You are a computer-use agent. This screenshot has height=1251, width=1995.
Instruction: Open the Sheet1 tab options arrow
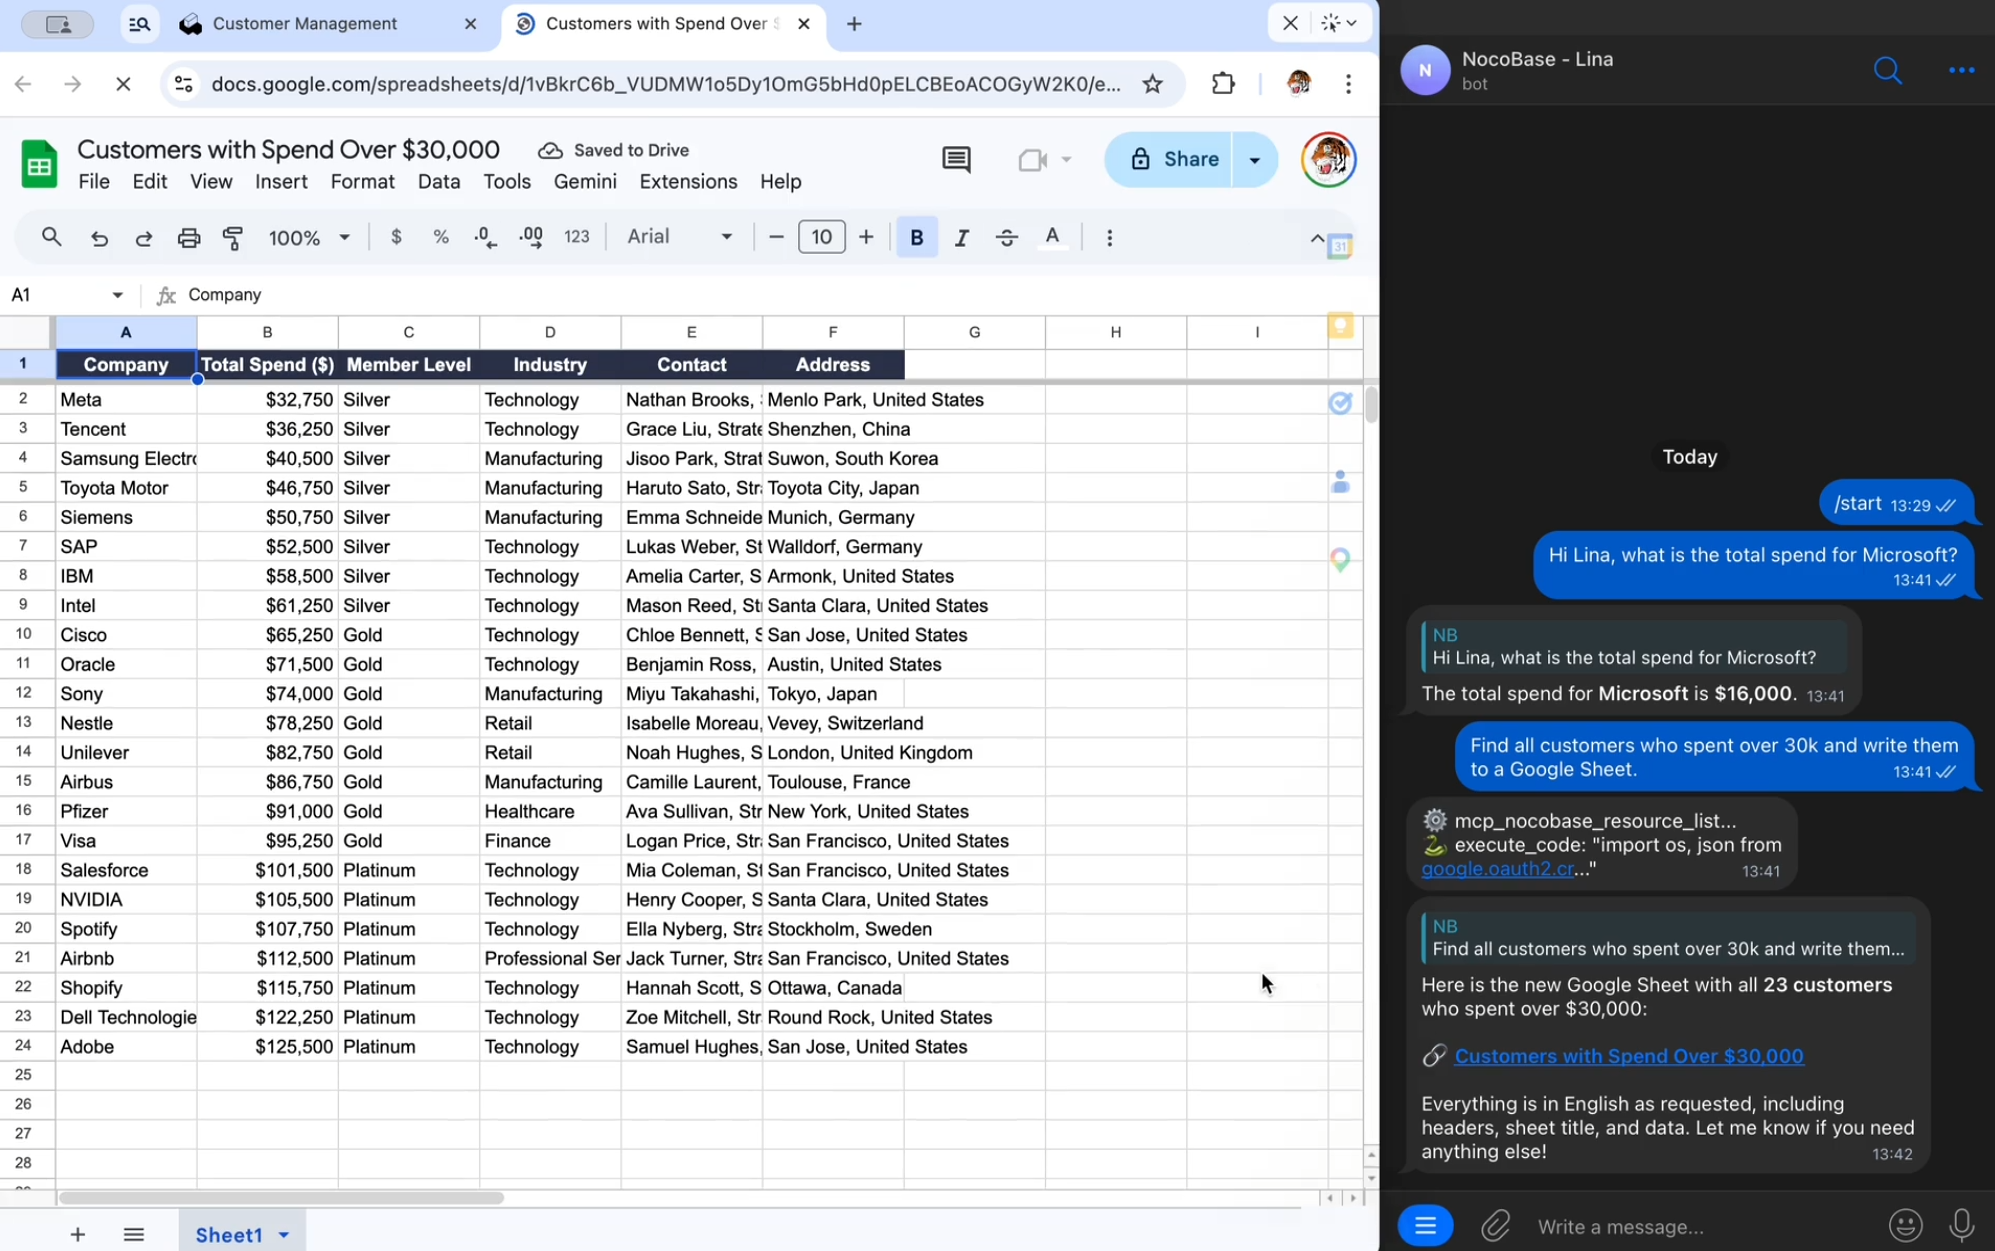[x=284, y=1236]
